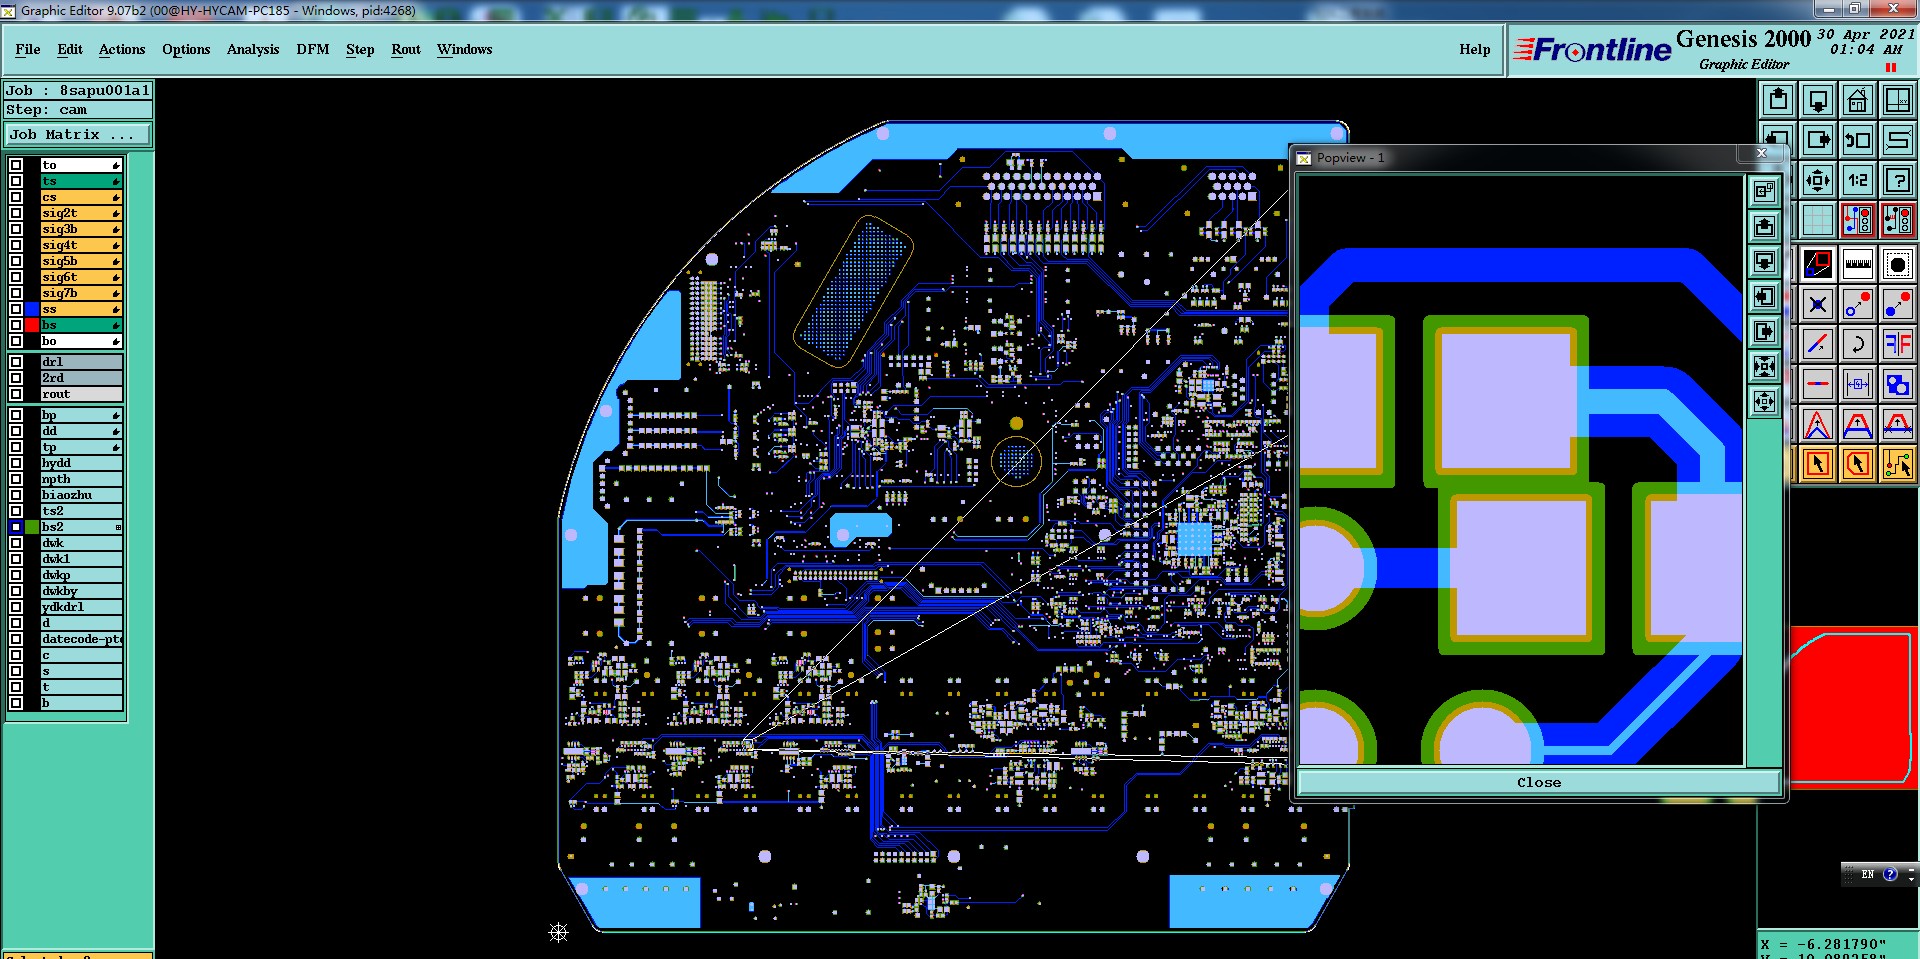Click the previous view undo icon
The image size is (1920, 959).
(x=1858, y=140)
